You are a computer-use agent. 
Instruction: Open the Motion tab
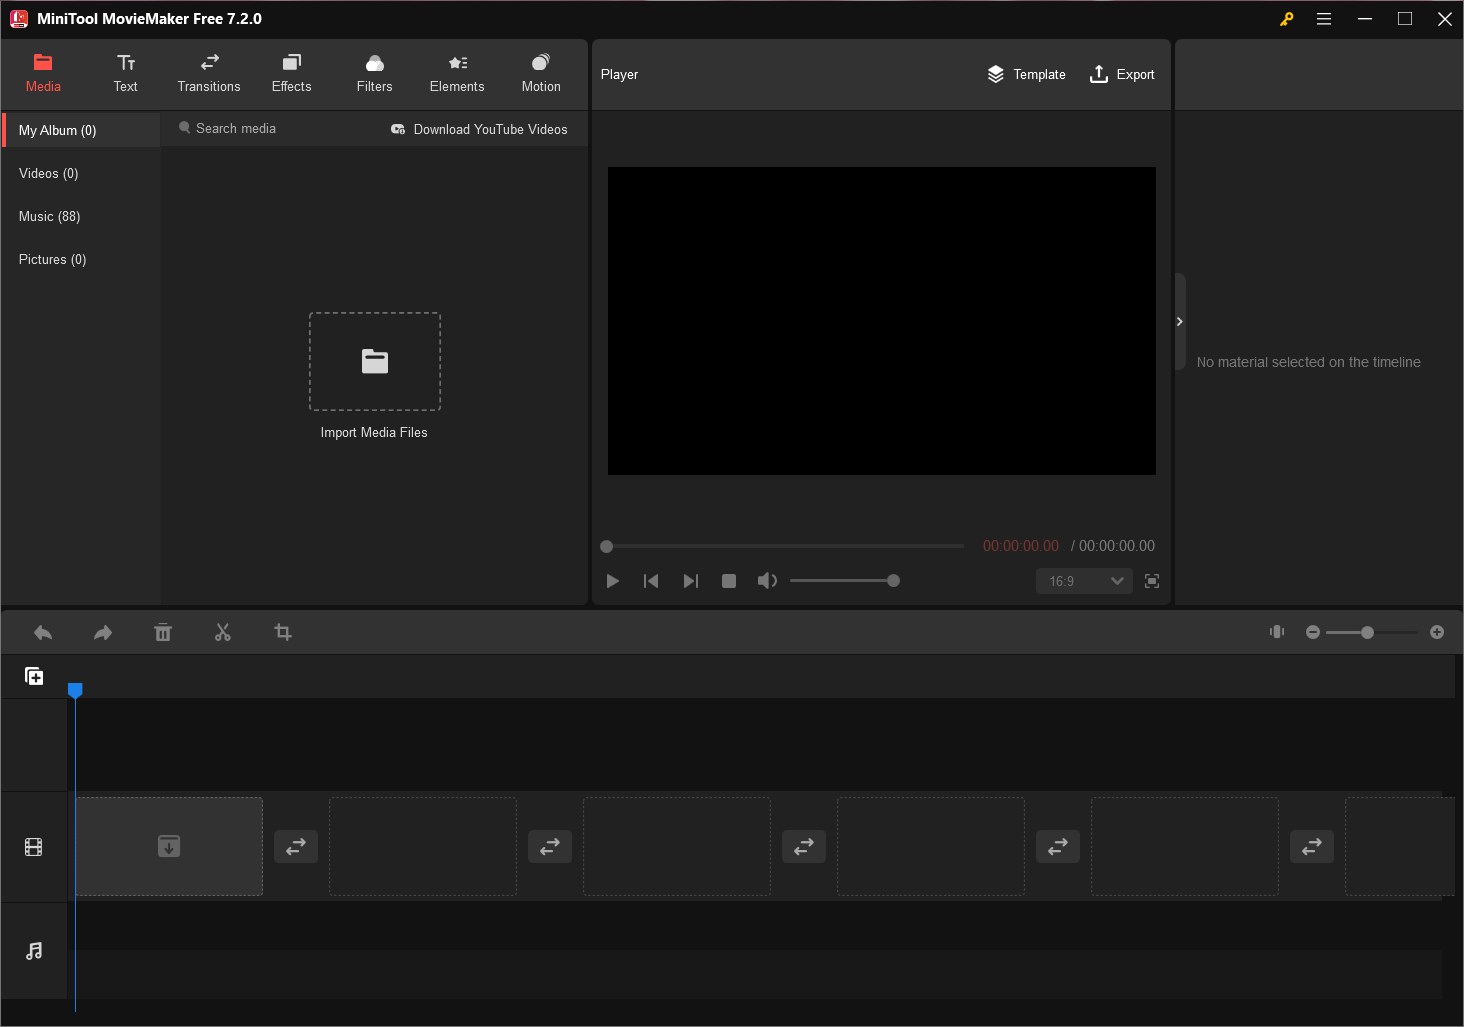click(x=541, y=74)
